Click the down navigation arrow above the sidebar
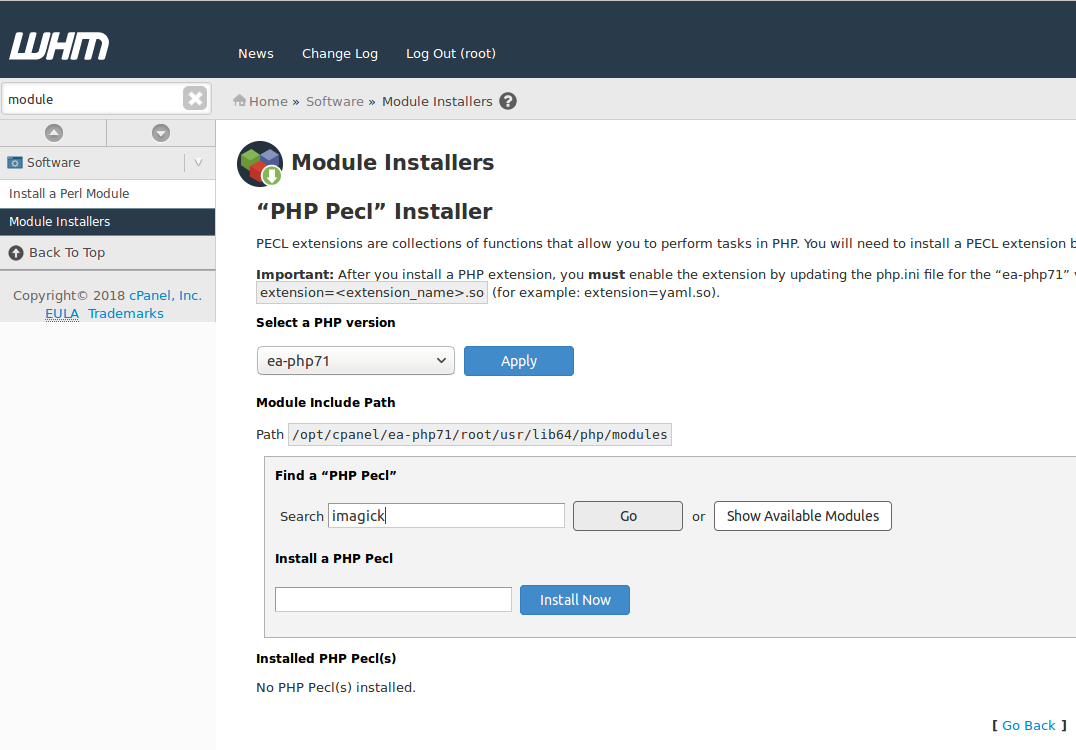 pos(160,132)
